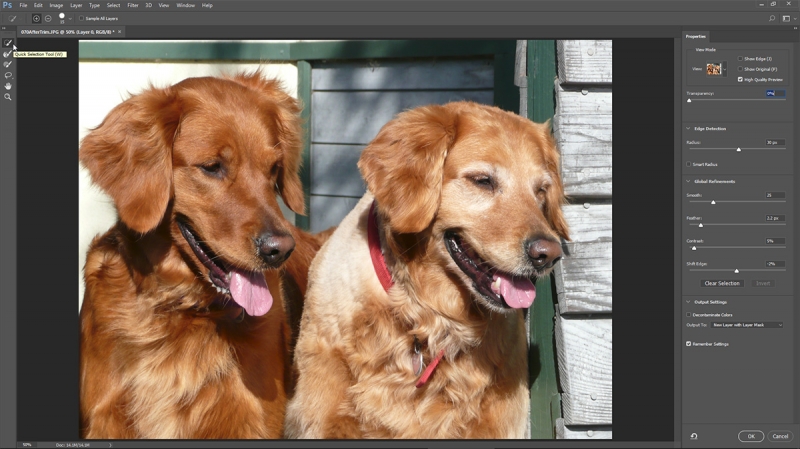The width and height of the screenshot is (800, 449).
Task: Click the Radius slider handle
Action: click(x=738, y=149)
